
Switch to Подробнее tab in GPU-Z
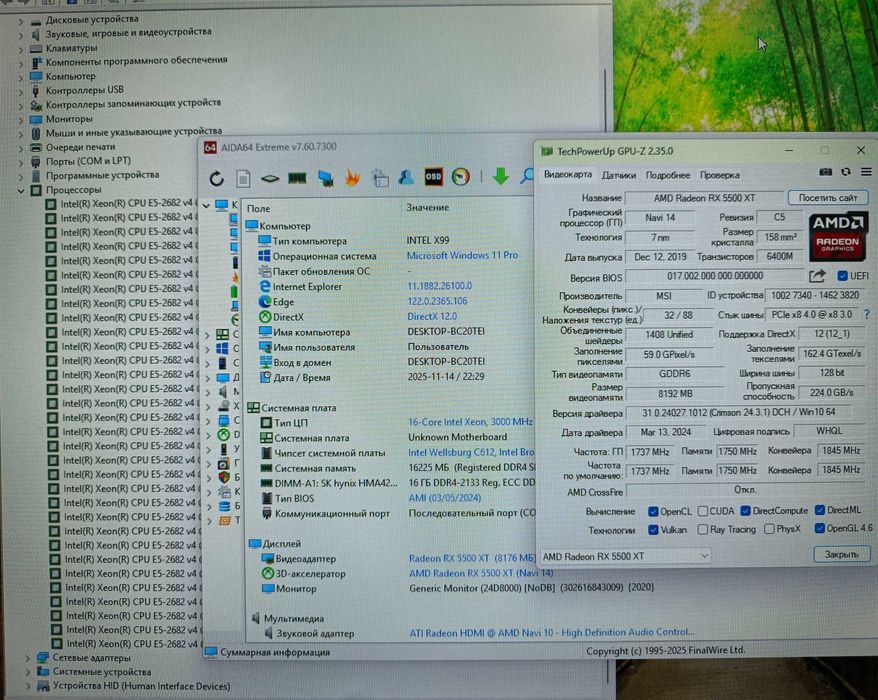668,175
